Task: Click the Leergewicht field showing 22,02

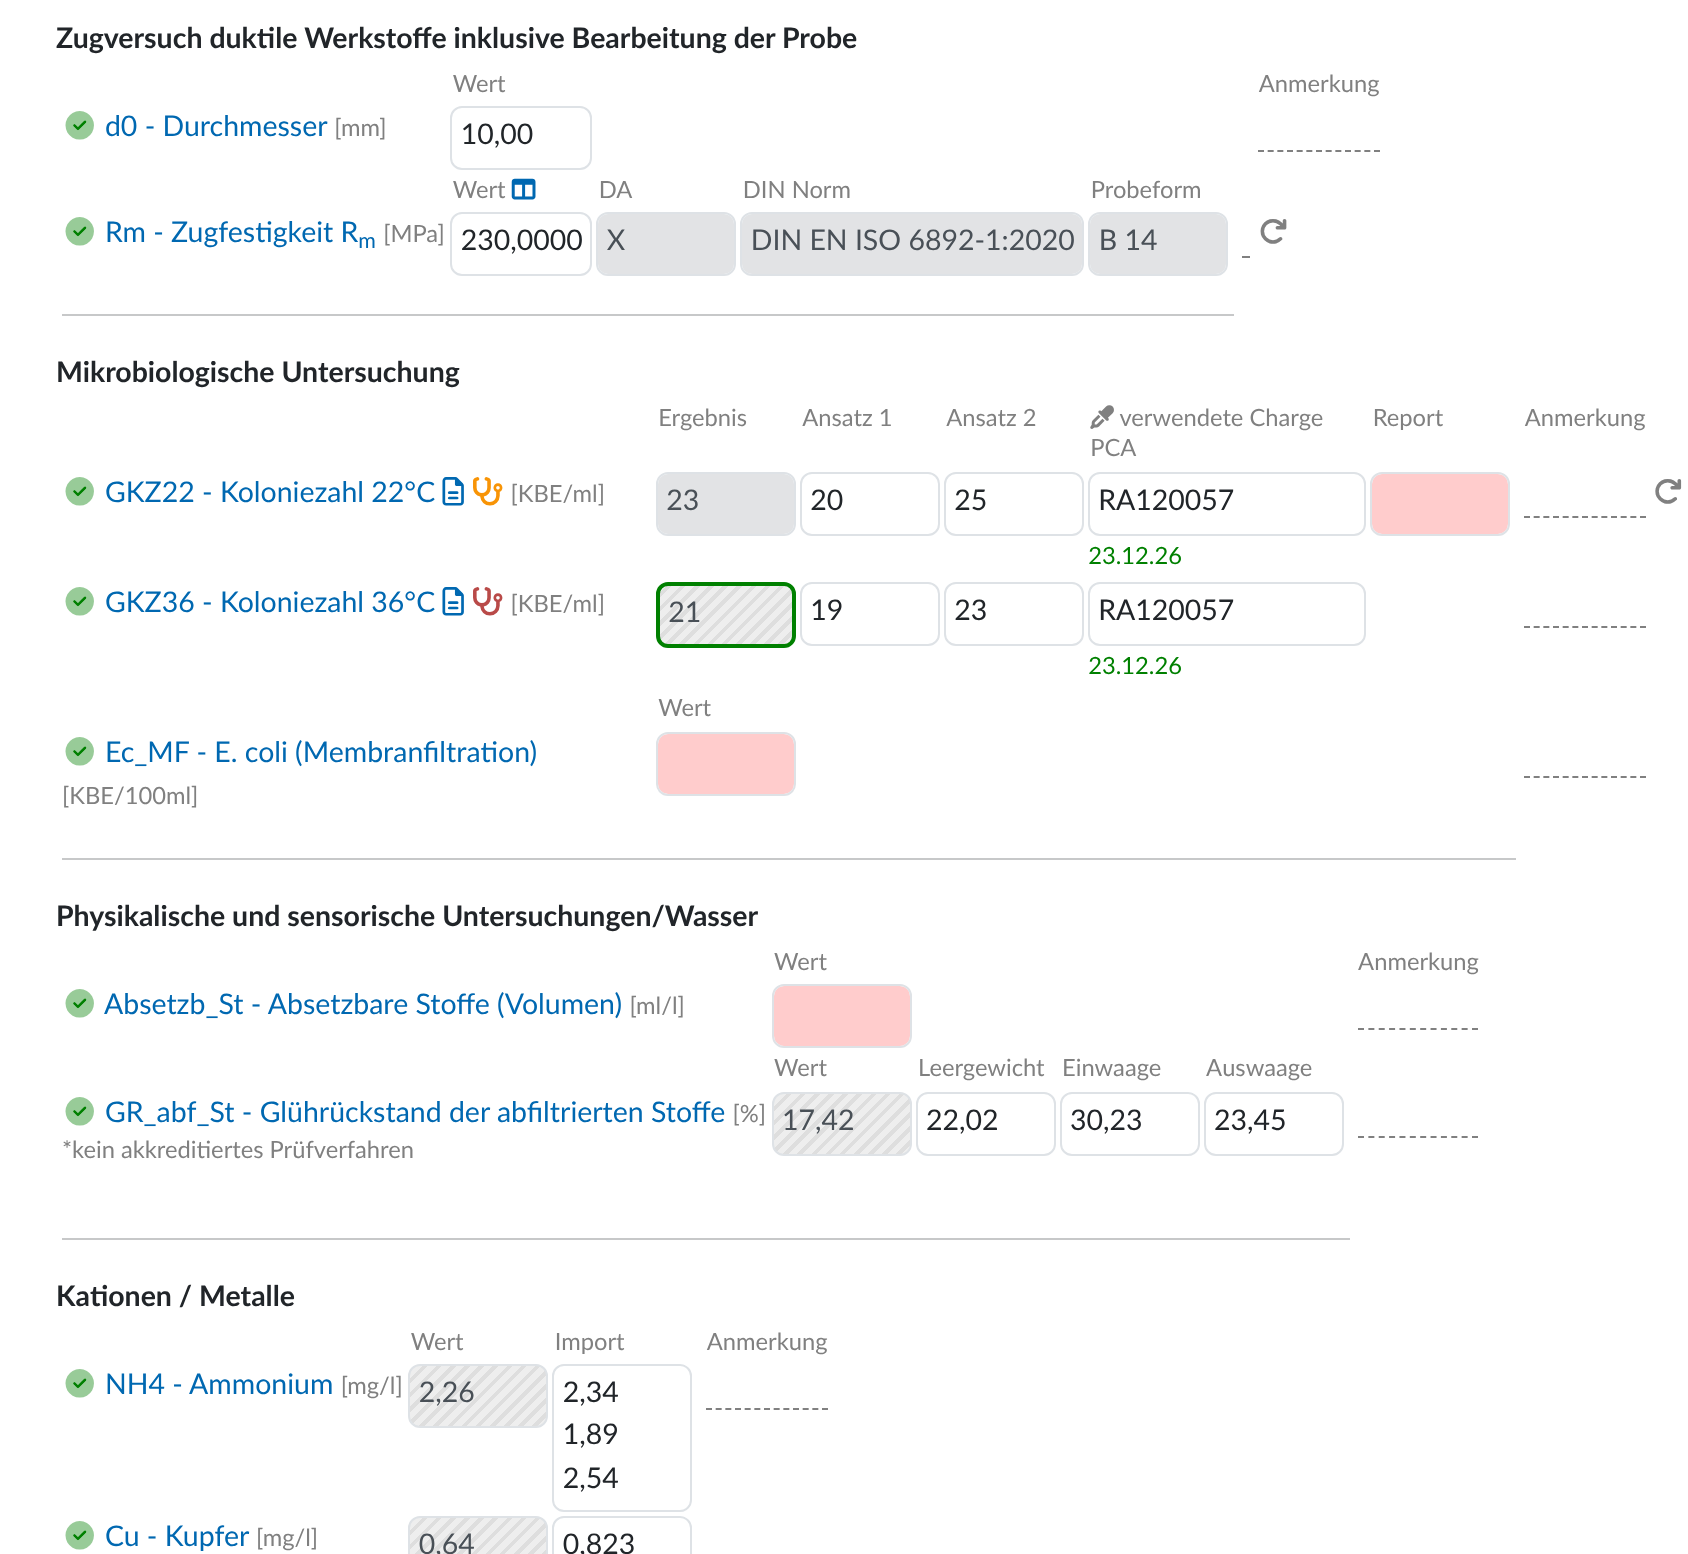Action: 986,1124
